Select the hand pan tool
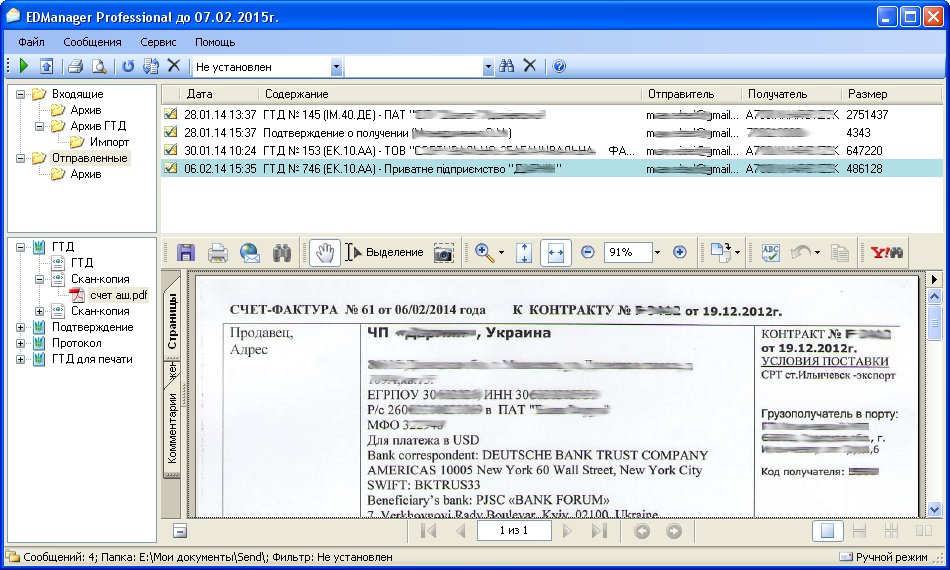950x570 pixels. [x=325, y=253]
